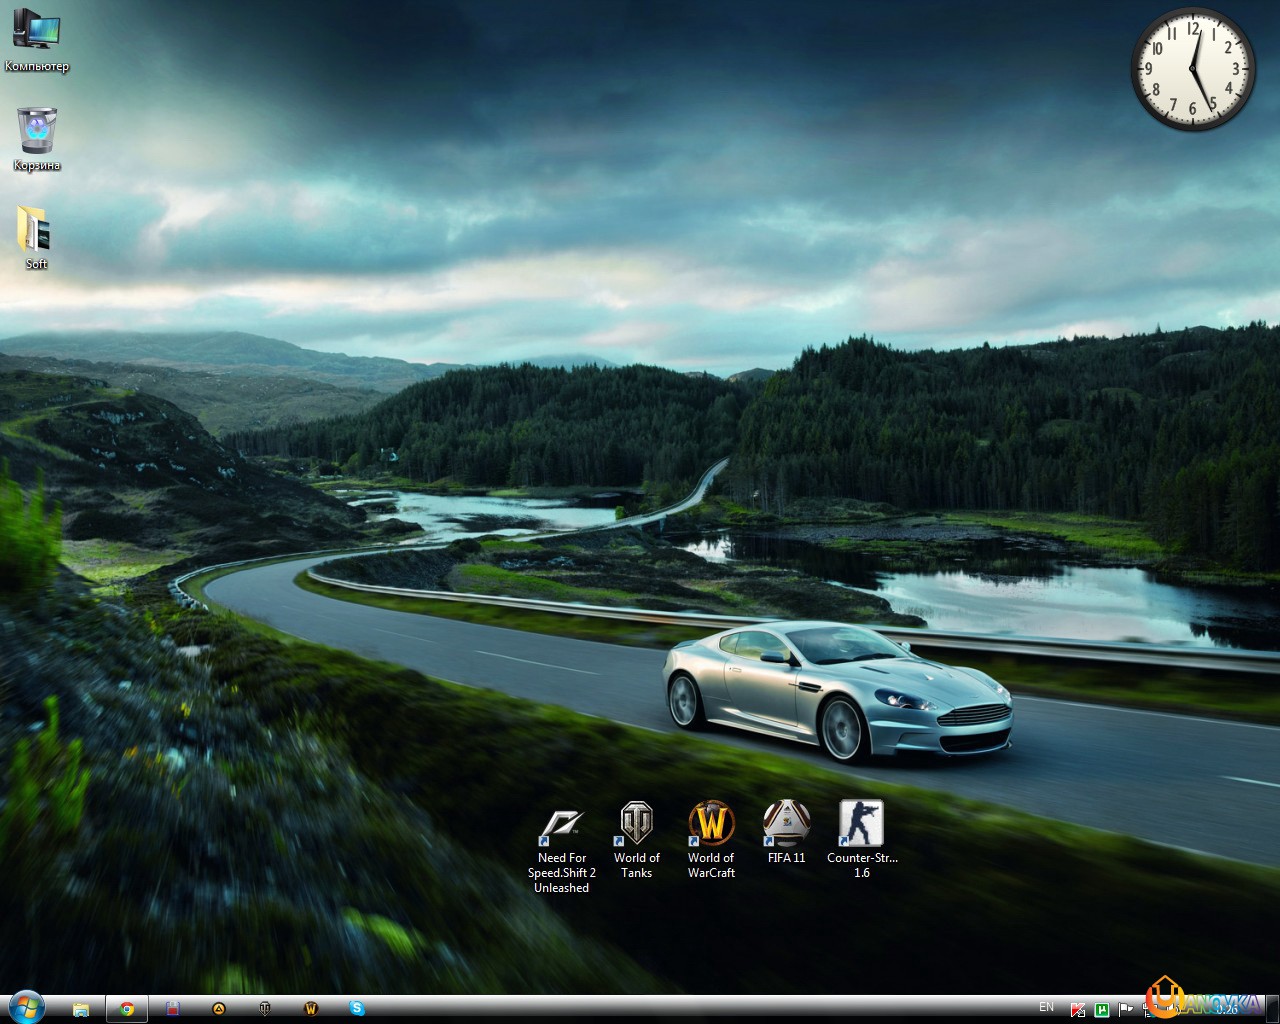Select the FIFA 11 desktop shortcut
Image resolution: width=1280 pixels, height=1024 pixels.
point(786,824)
